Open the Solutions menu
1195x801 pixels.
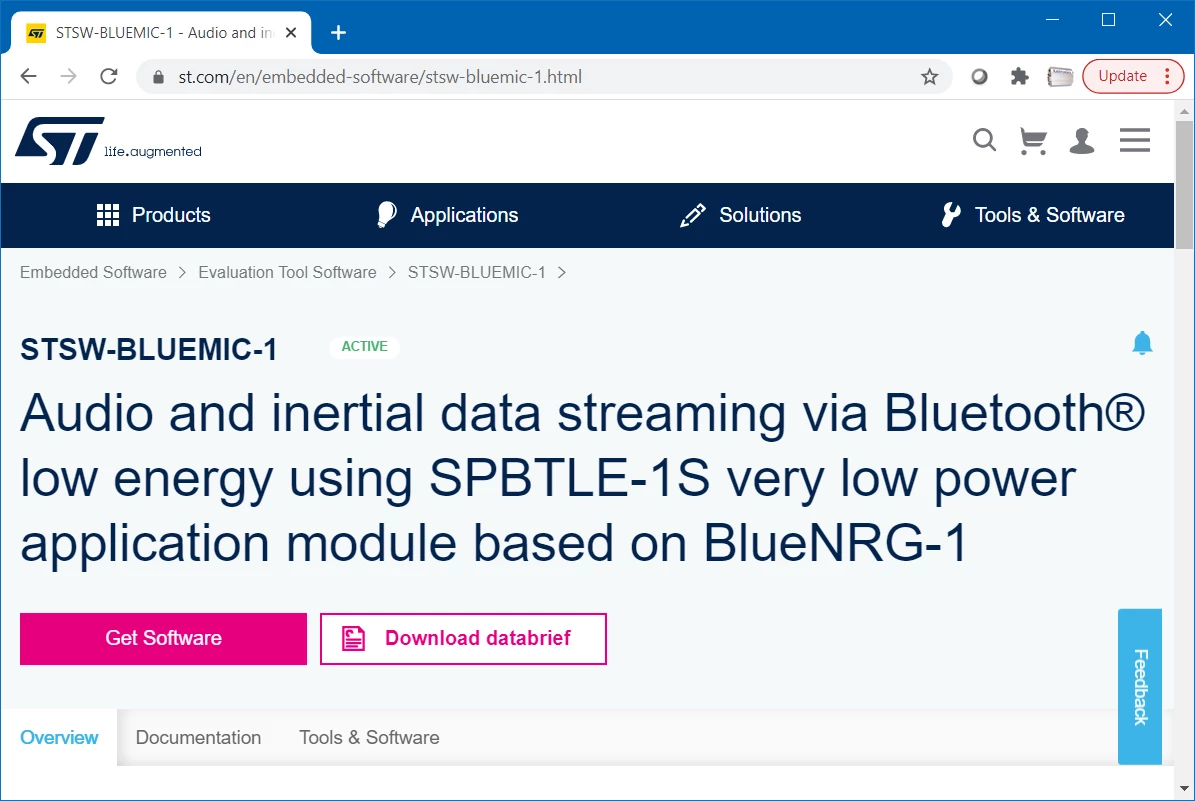[740, 215]
